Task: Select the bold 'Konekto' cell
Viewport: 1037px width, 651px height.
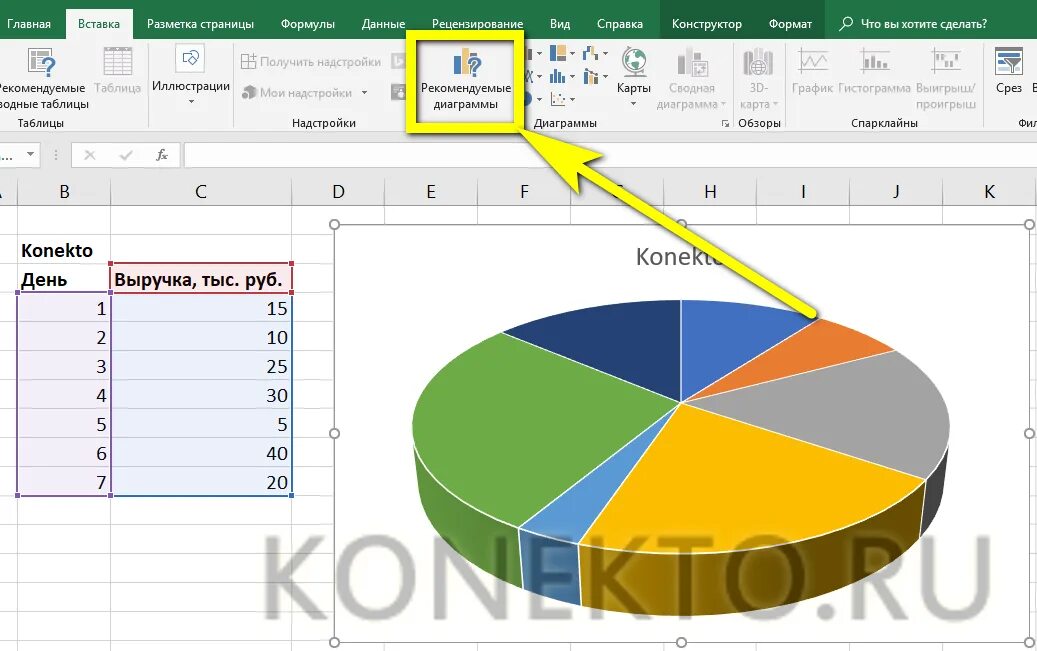Action: (x=64, y=250)
